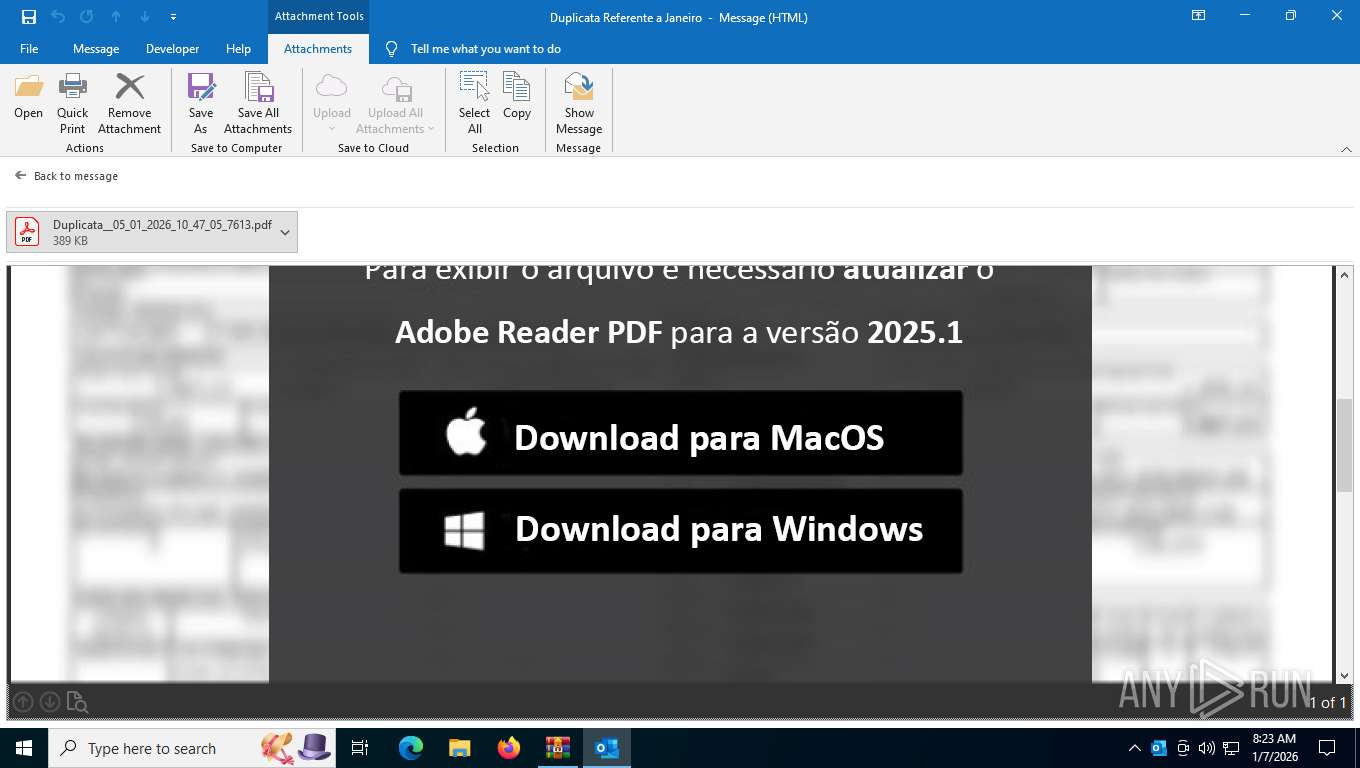Click Save All Attachments
1360x768 pixels.
258,103
